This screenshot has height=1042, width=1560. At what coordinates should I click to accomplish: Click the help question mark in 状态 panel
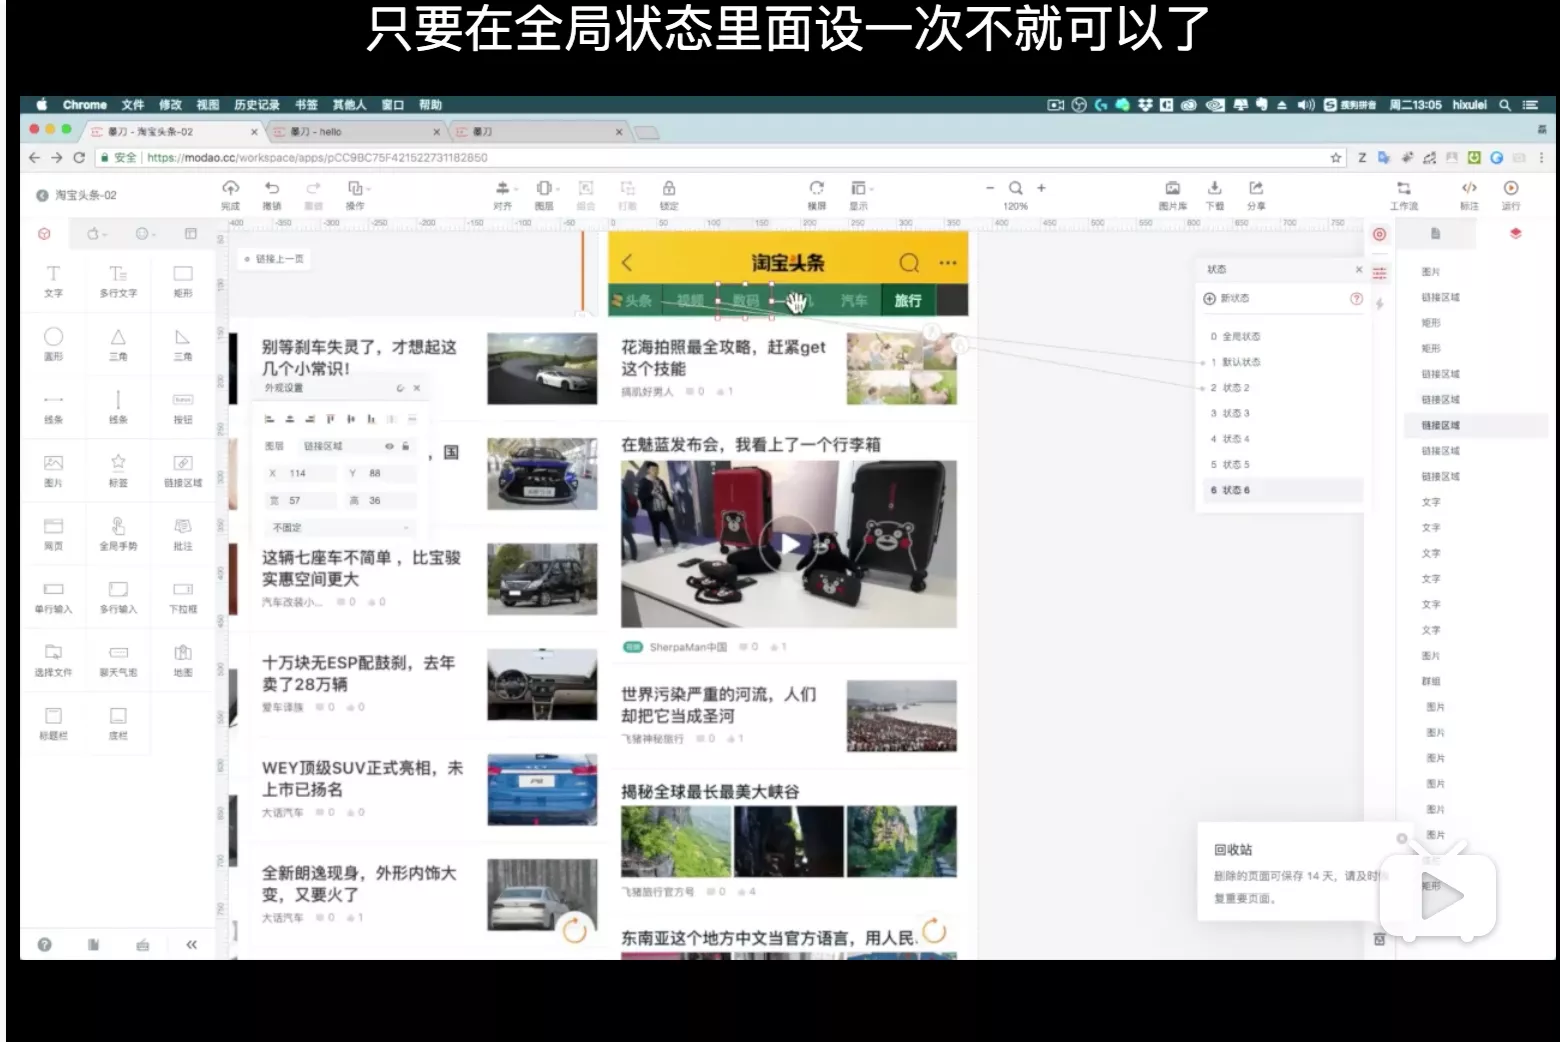tap(1356, 298)
